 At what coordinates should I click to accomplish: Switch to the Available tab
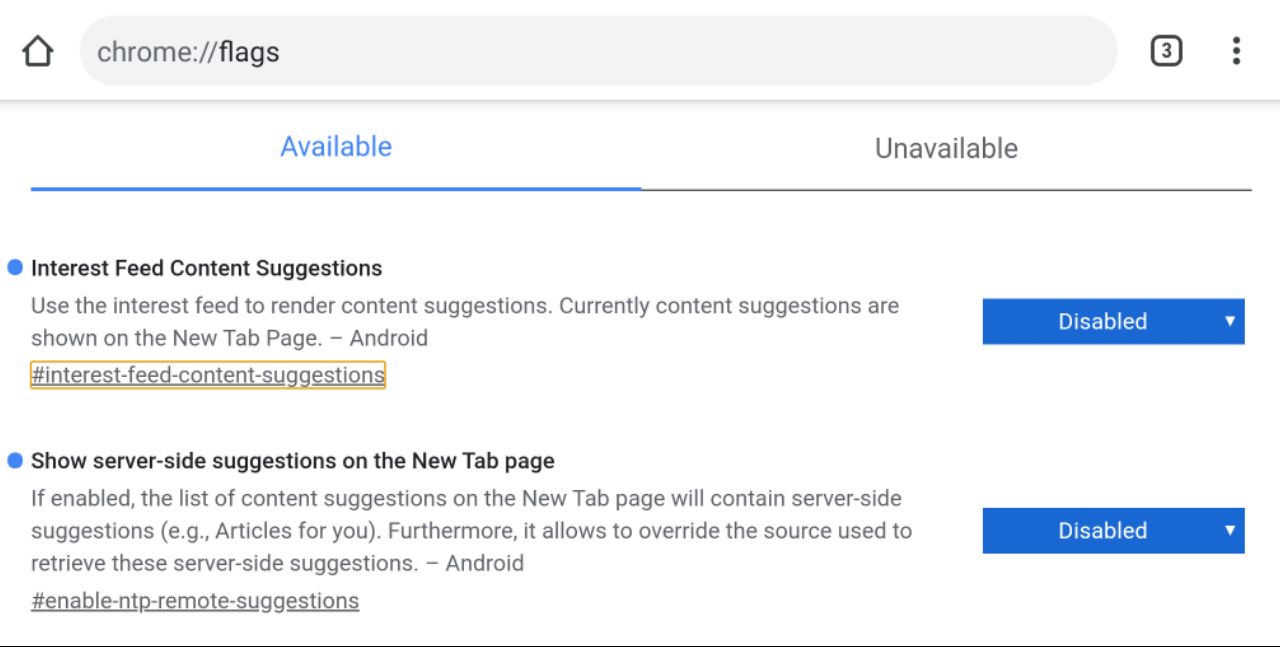(x=336, y=147)
